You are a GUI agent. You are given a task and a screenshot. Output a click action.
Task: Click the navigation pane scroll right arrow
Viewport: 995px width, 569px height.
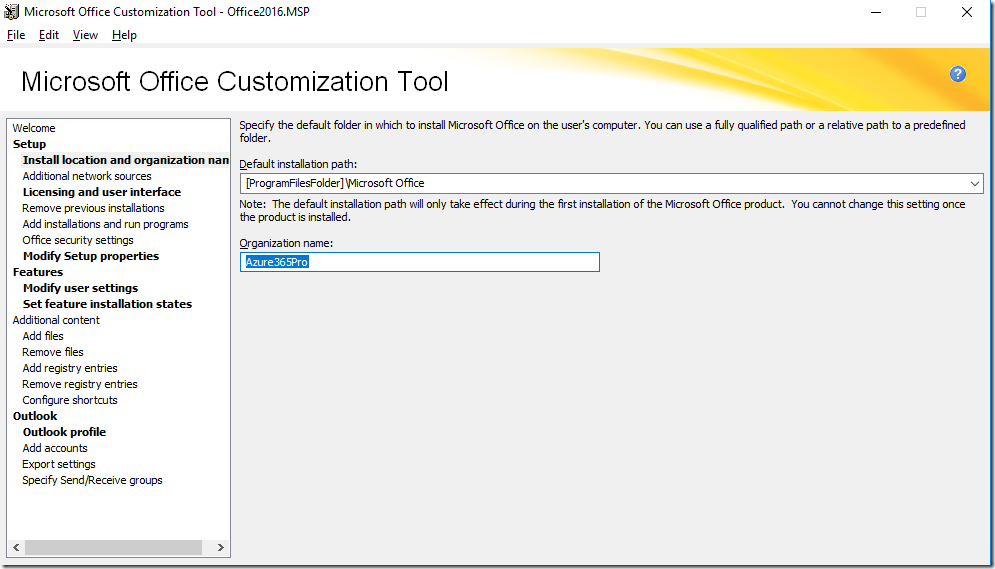tap(220, 547)
